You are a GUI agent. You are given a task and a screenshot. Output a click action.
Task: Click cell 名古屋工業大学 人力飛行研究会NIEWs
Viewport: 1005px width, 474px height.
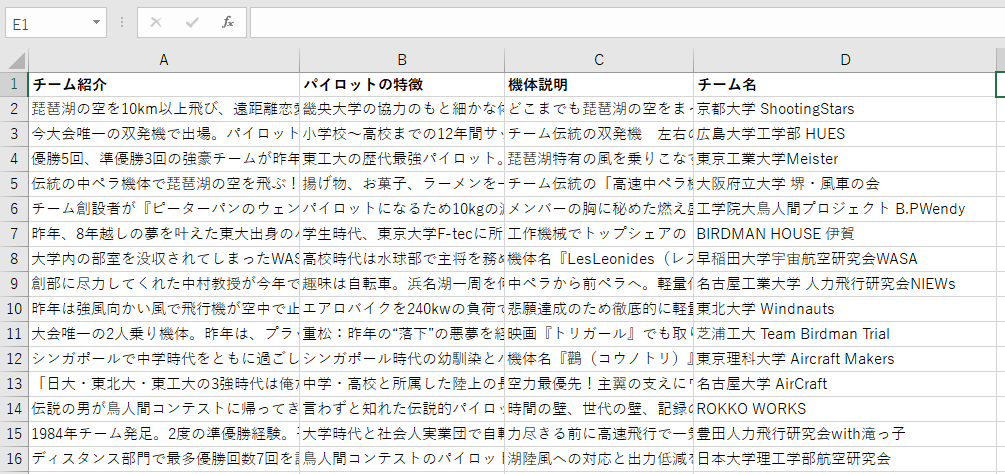845,284
